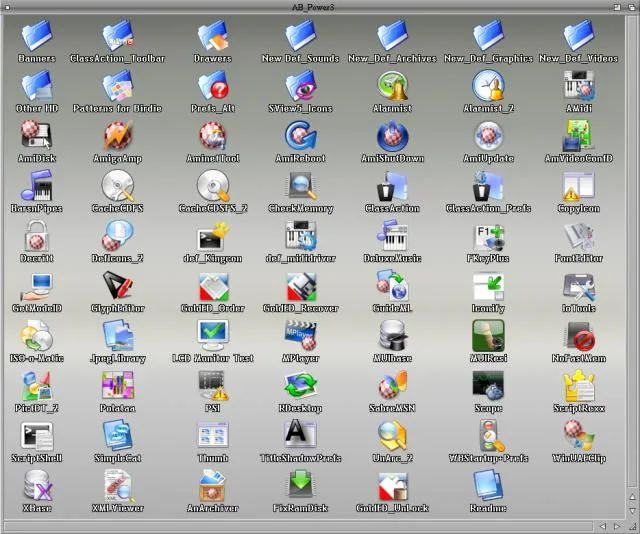Open the Readme document
Screen dimensions: 640x534
pyautogui.click(x=488, y=485)
